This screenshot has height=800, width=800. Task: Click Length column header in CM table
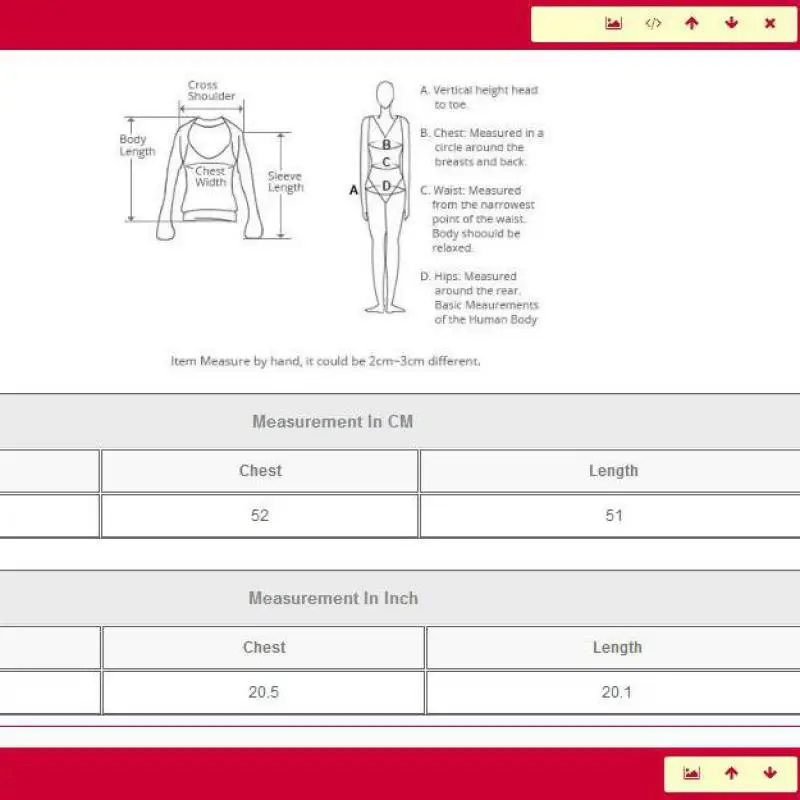[611, 471]
